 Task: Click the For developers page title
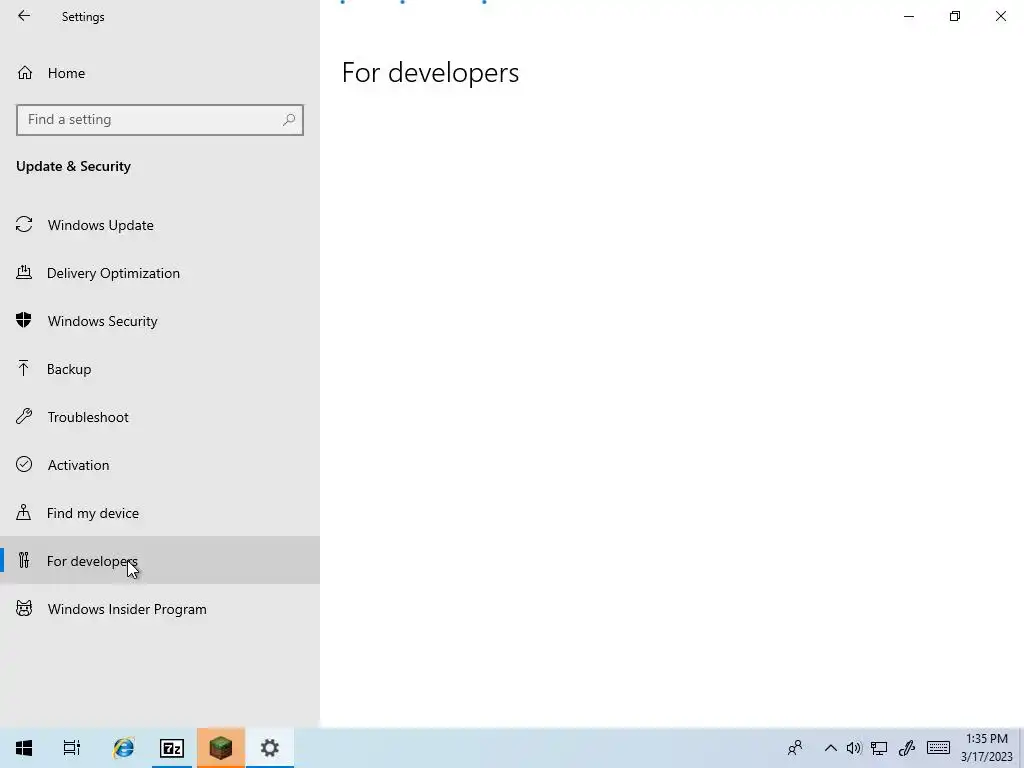point(430,72)
